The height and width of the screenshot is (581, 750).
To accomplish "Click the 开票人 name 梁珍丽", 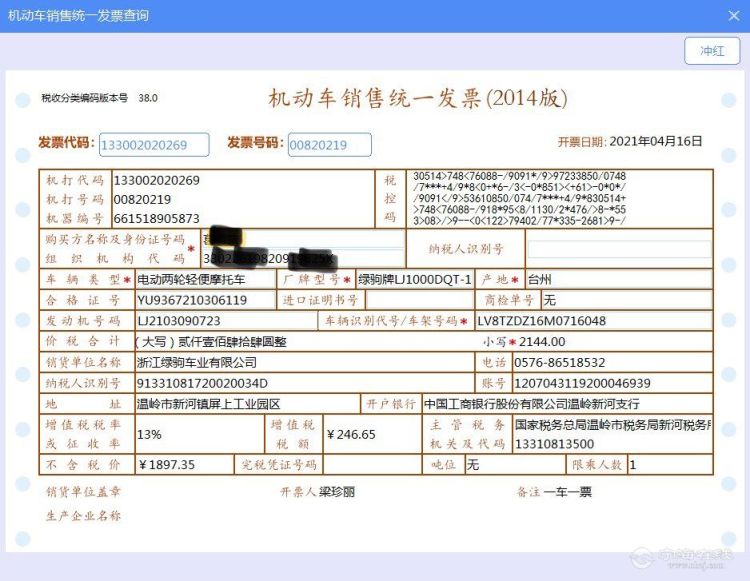I will 337,492.
